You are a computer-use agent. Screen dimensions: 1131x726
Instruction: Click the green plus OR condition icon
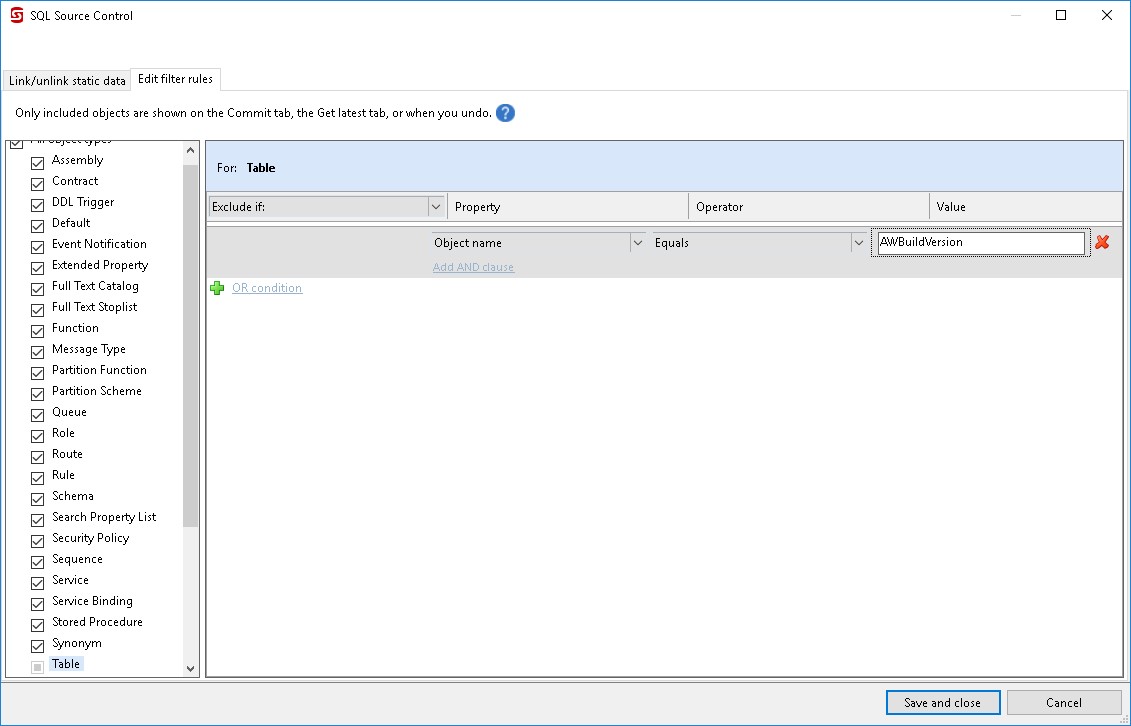217,288
